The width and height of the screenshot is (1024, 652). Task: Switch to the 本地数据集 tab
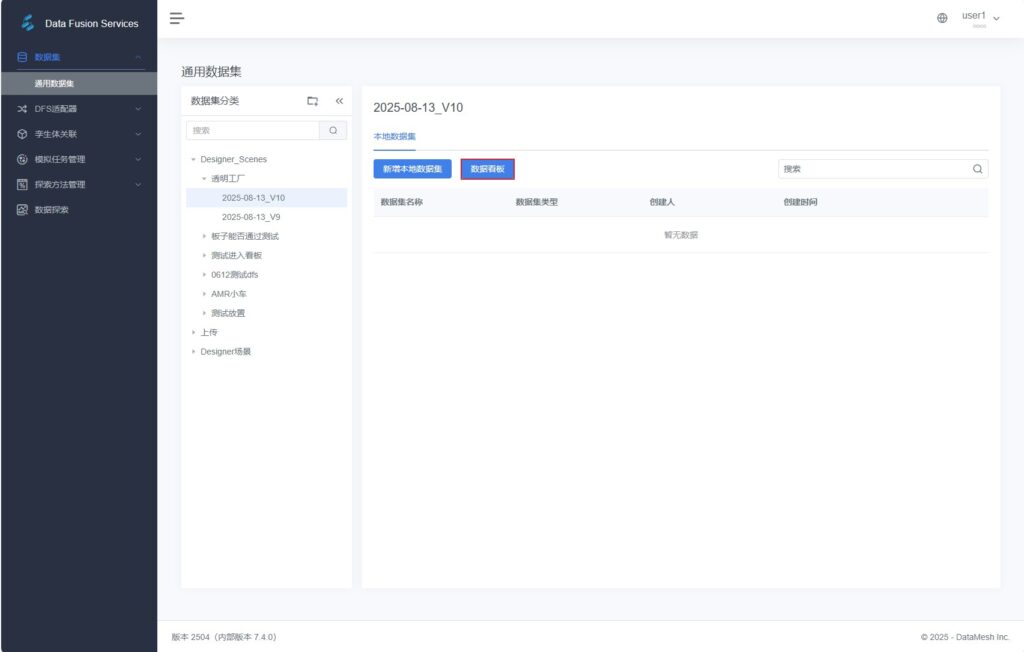(394, 137)
